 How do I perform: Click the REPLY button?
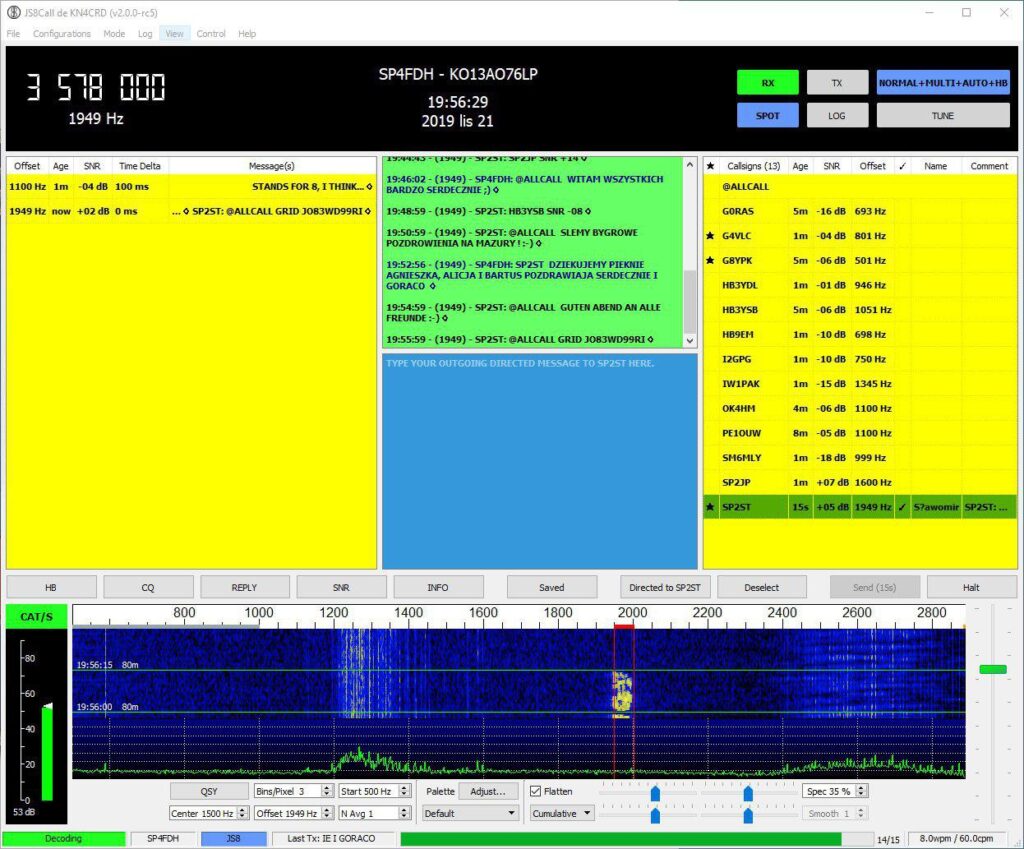click(x=245, y=587)
